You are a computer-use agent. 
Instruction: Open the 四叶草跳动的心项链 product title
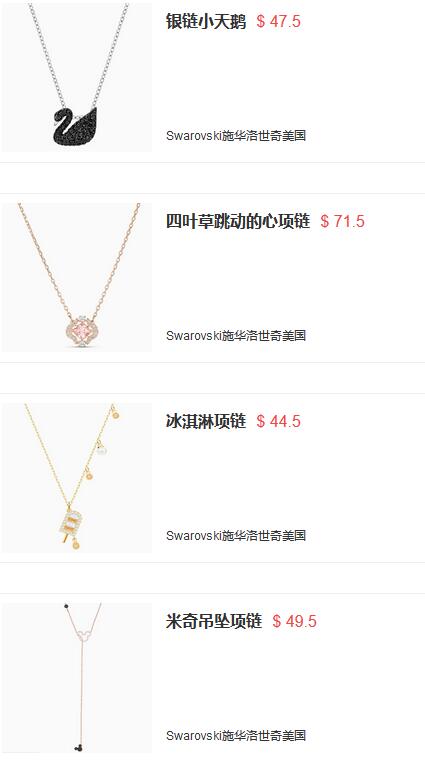[x=238, y=221]
